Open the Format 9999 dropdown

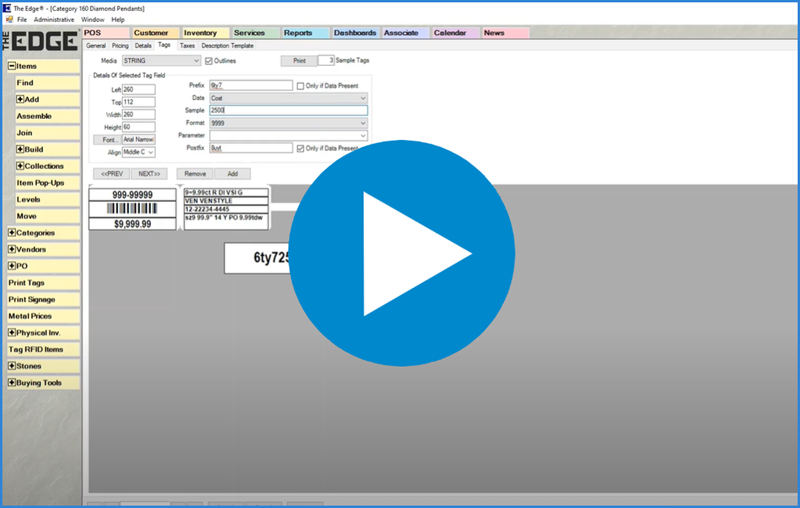pyautogui.click(x=288, y=123)
